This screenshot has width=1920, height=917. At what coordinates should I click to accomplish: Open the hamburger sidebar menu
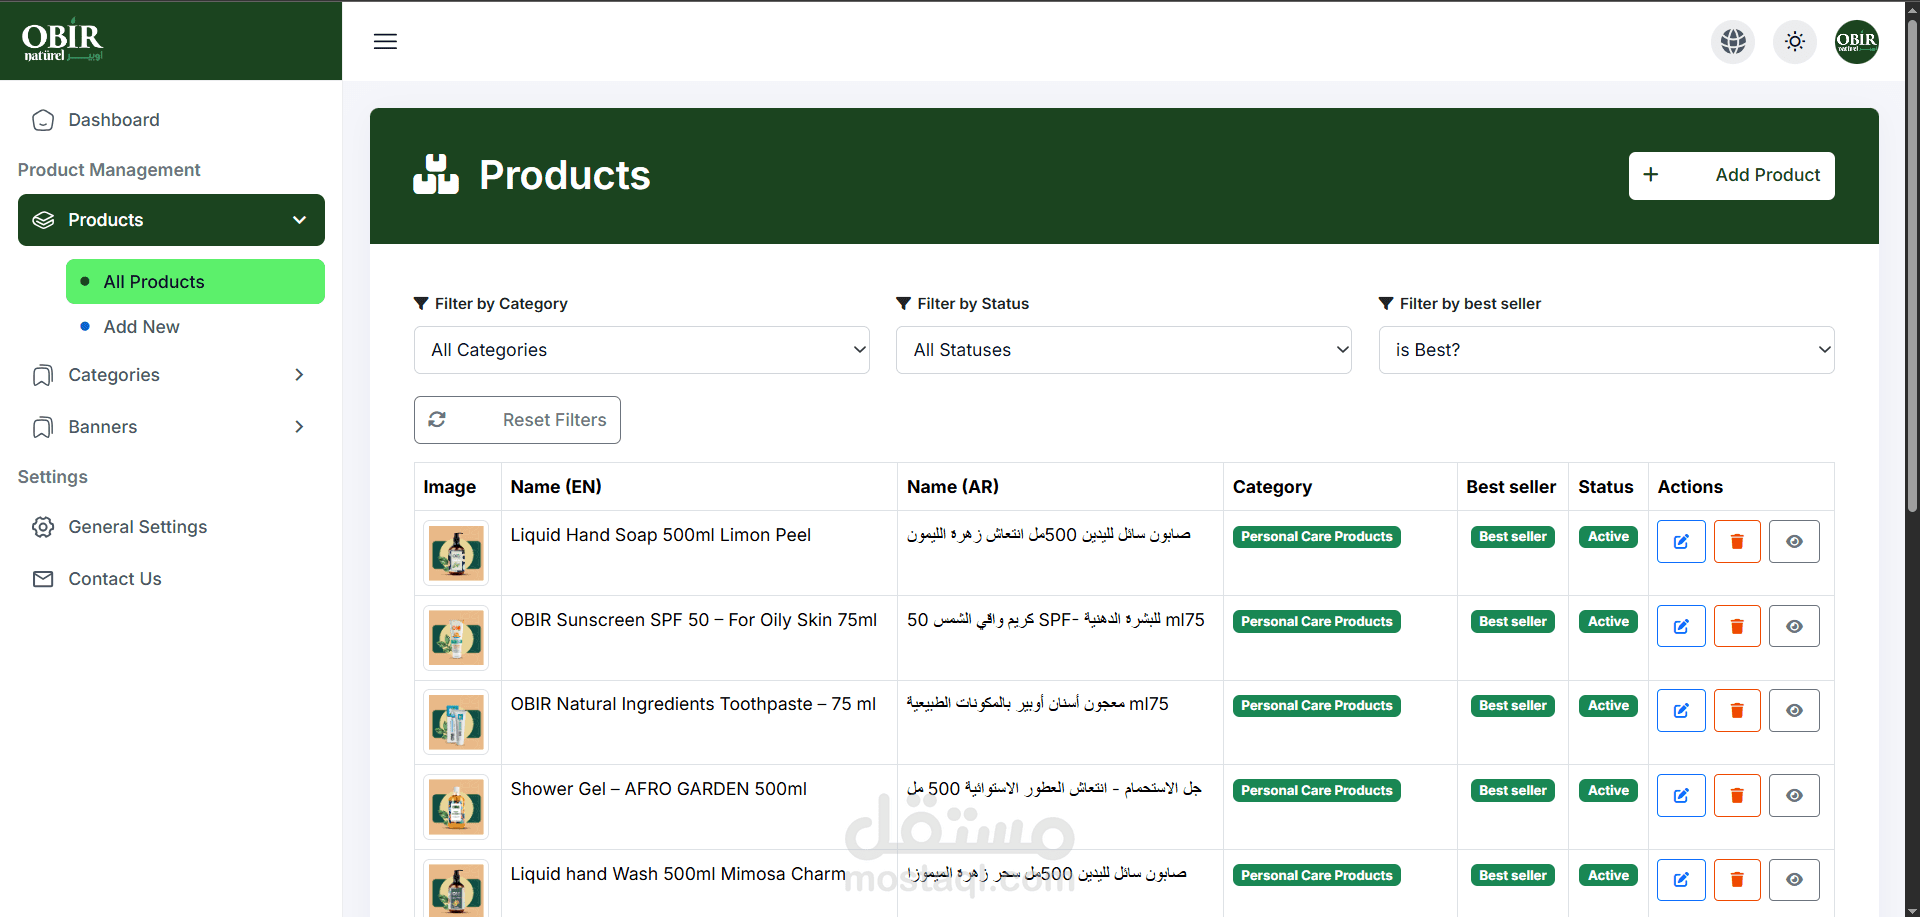385,41
